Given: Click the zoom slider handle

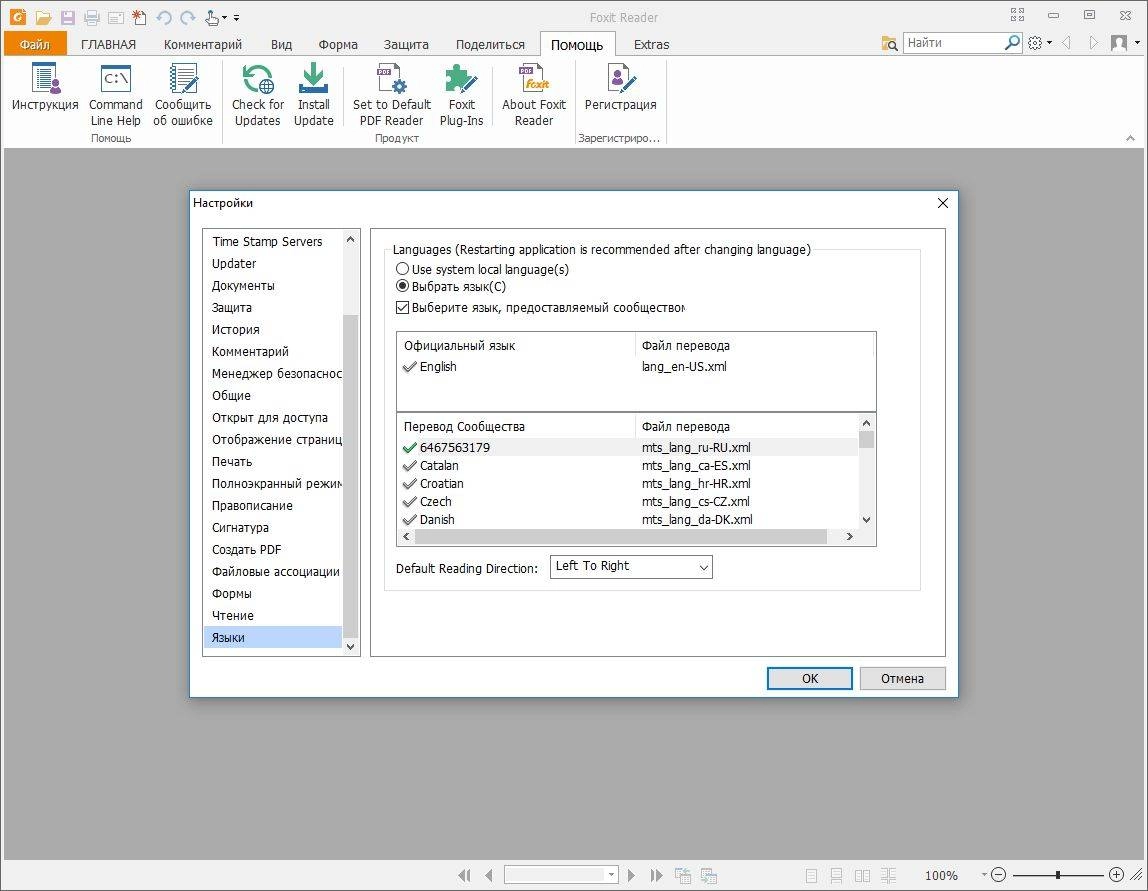Looking at the screenshot, I should pyautogui.click(x=1058, y=875).
